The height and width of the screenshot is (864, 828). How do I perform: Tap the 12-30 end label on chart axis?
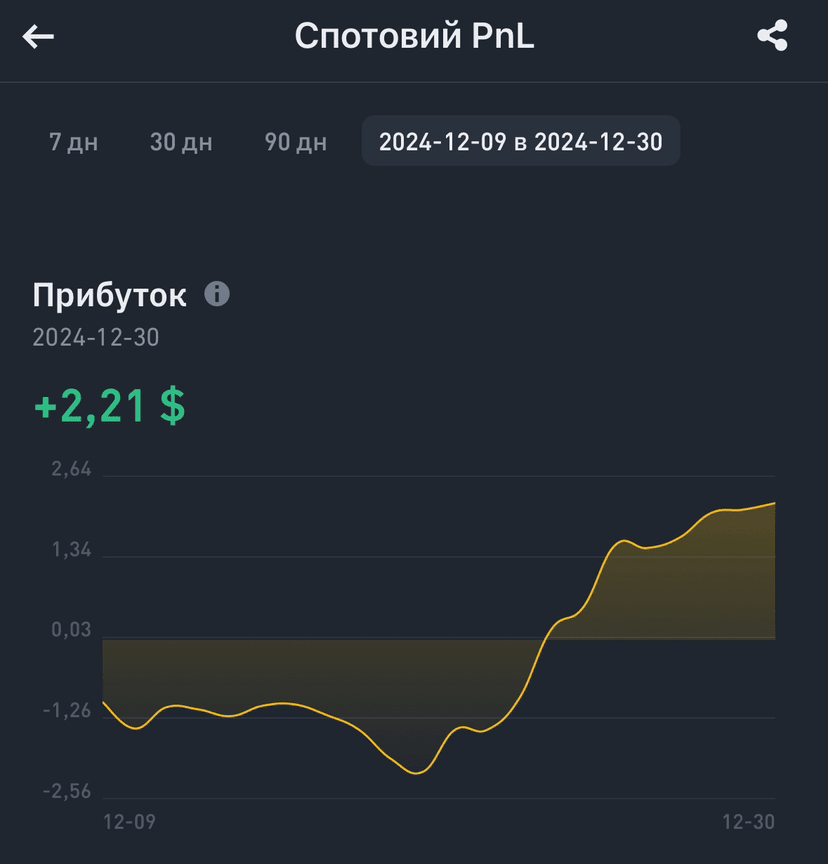tap(748, 822)
